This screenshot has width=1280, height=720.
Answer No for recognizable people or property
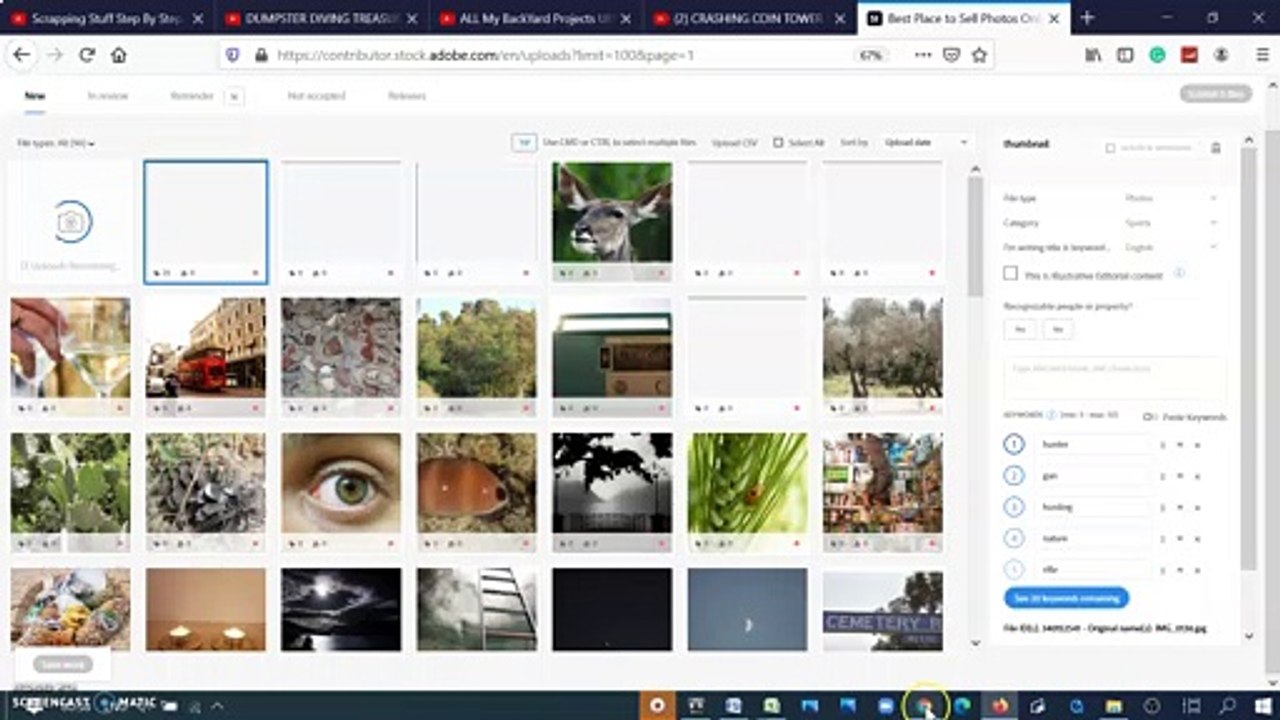click(x=1058, y=328)
